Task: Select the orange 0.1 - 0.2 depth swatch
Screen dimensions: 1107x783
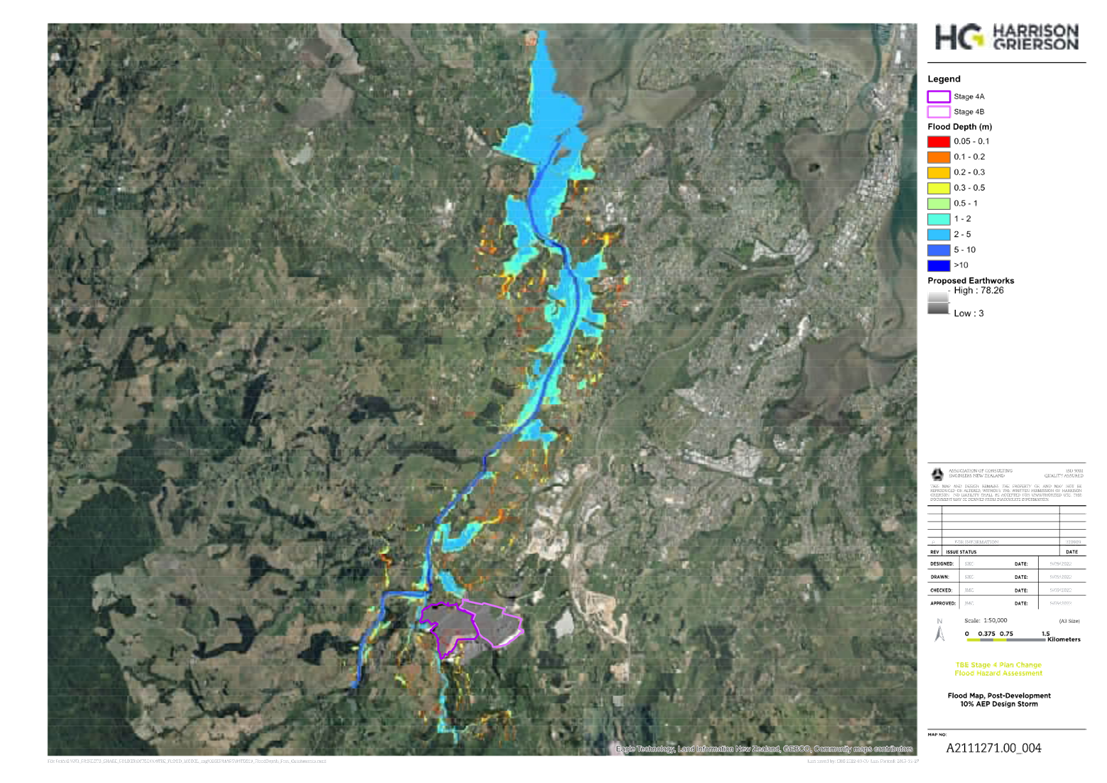Action: click(x=939, y=157)
